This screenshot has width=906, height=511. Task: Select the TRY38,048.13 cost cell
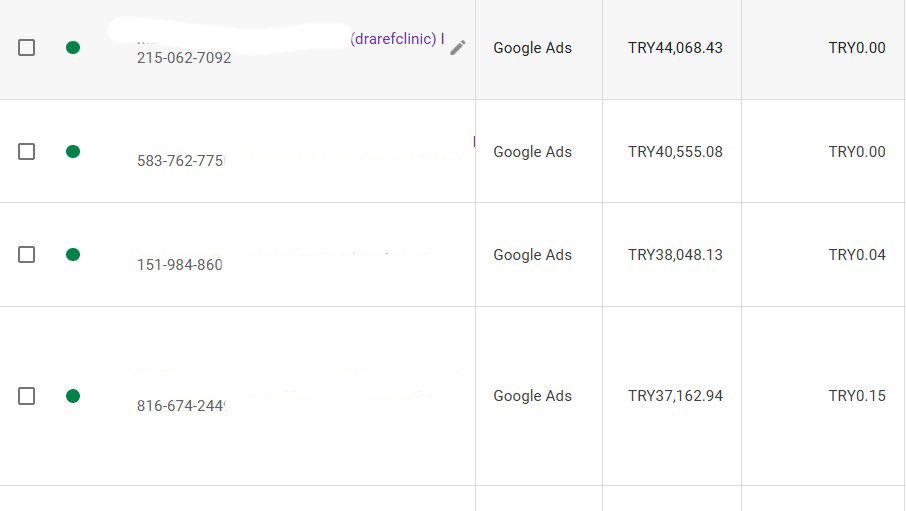click(x=672, y=255)
